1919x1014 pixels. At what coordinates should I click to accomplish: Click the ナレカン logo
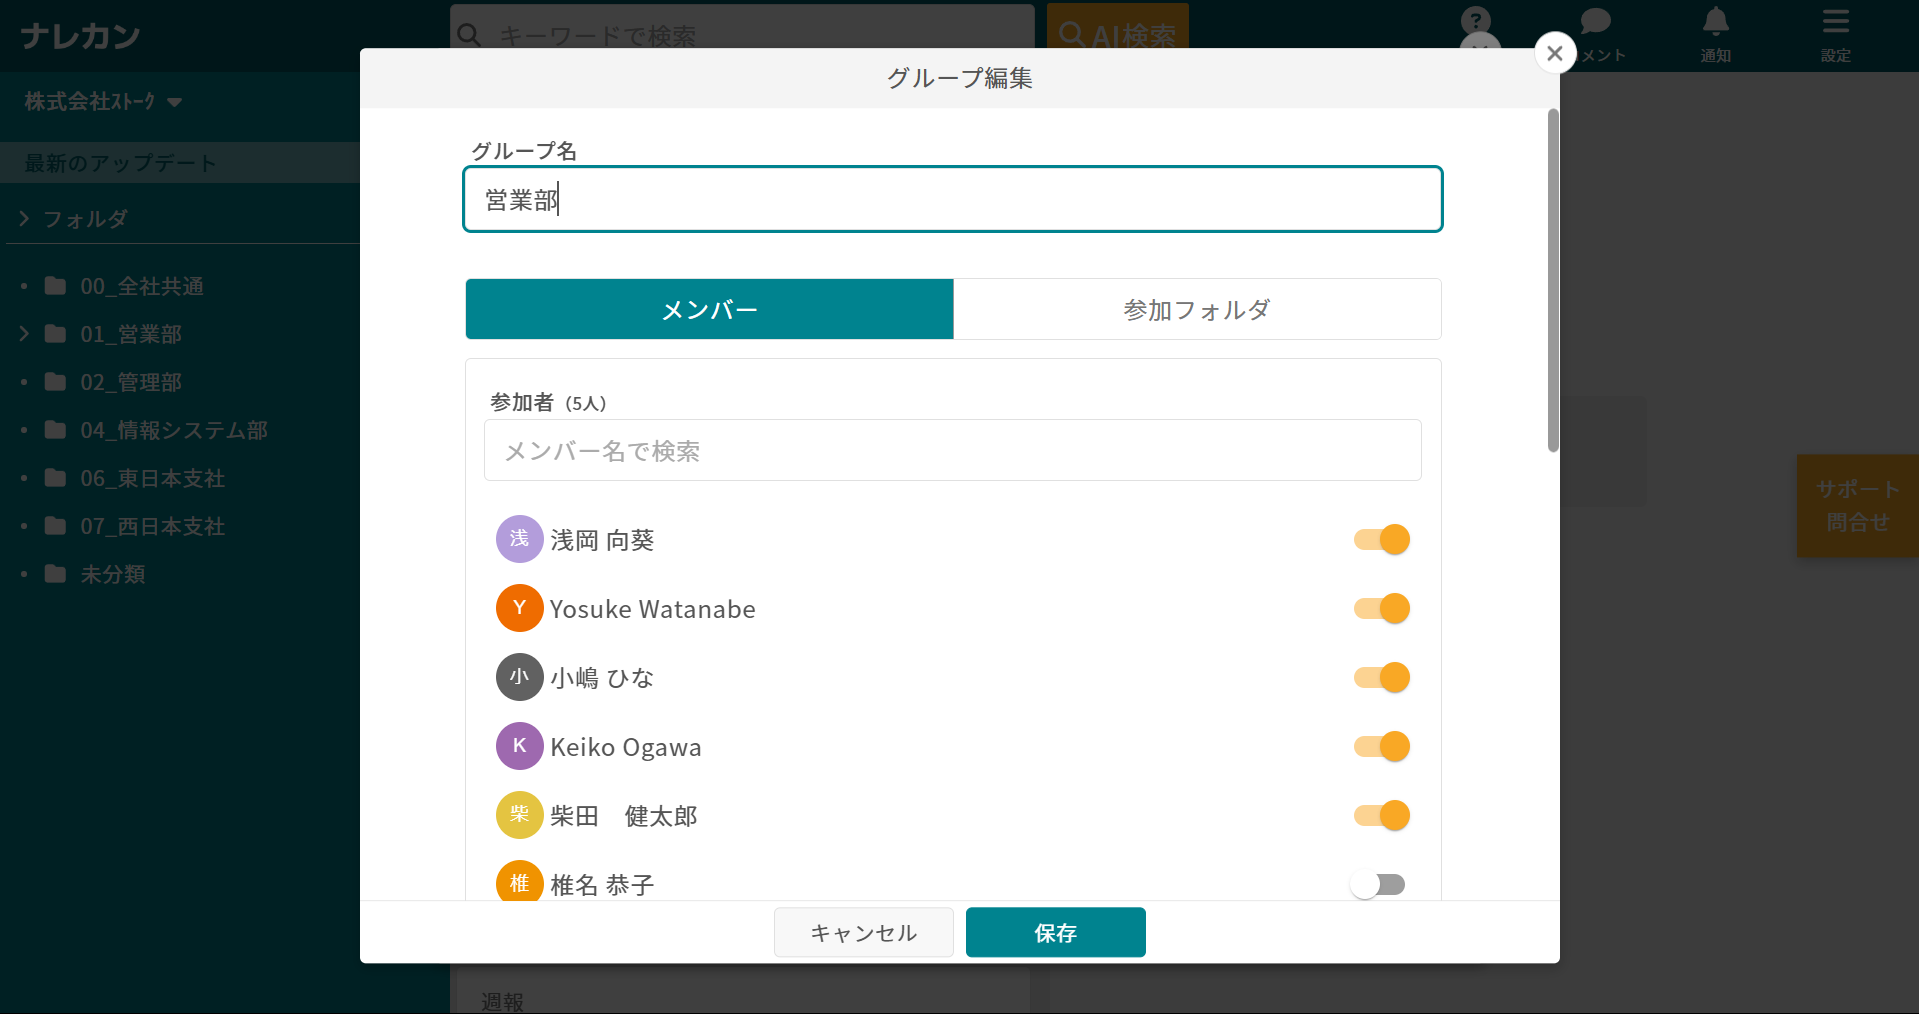point(80,36)
